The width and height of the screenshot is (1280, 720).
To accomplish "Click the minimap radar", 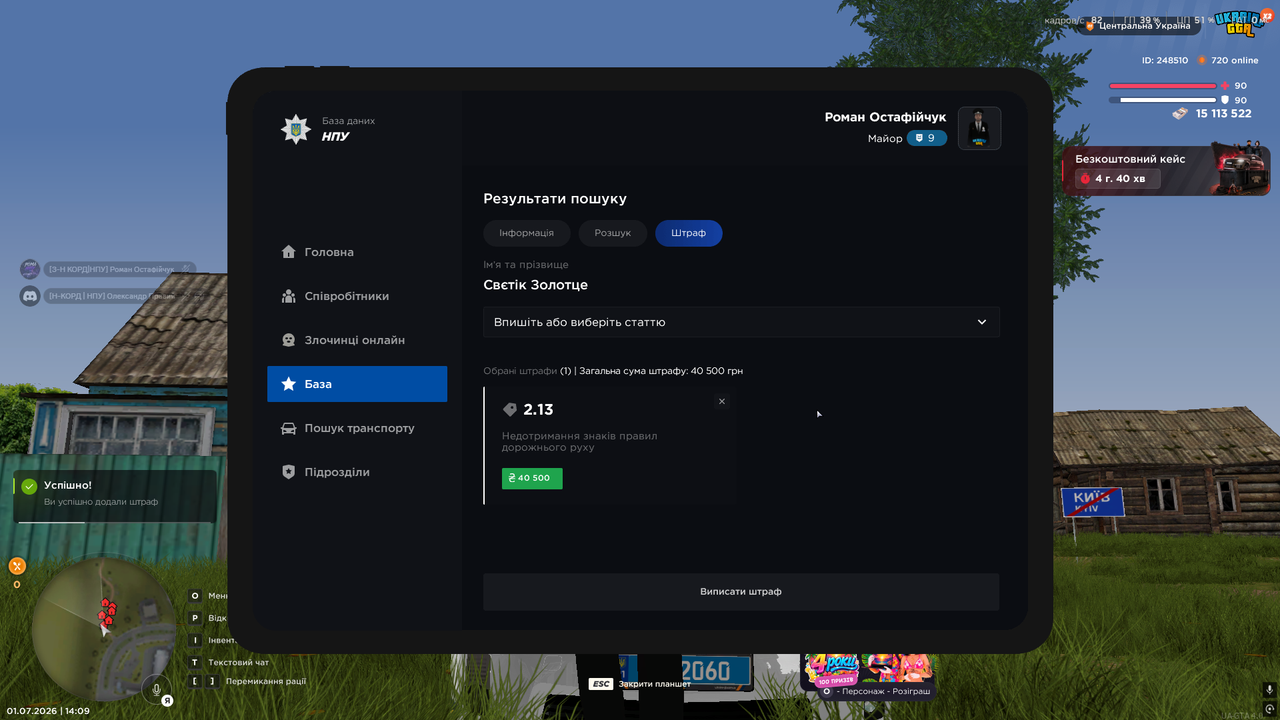I will click(104, 630).
